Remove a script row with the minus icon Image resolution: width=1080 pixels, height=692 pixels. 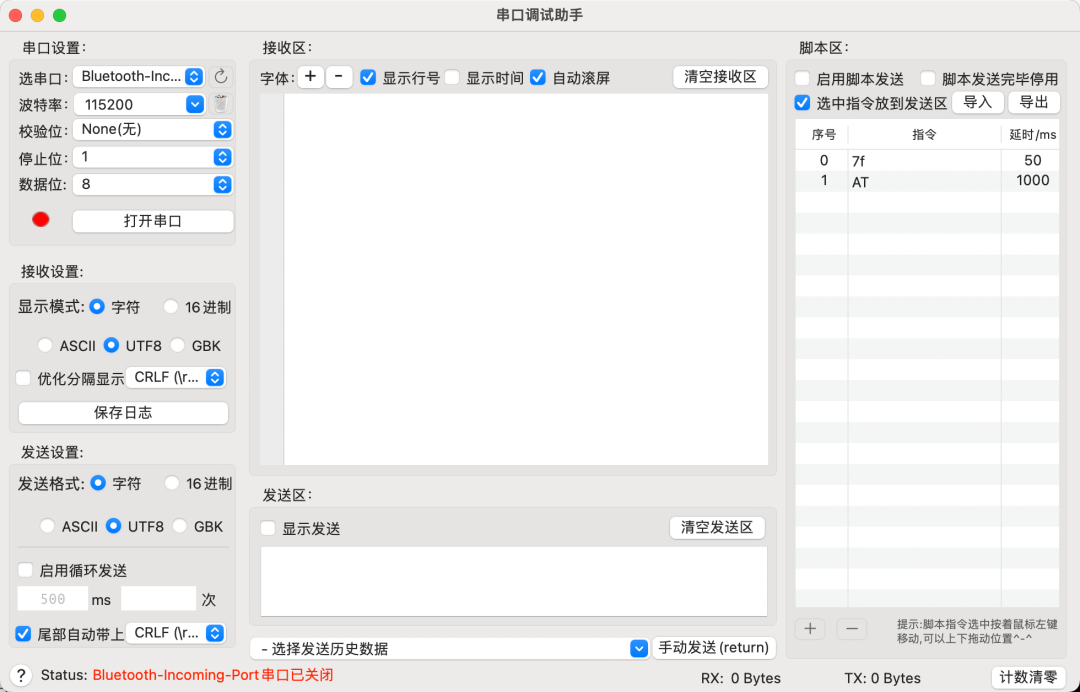point(851,629)
